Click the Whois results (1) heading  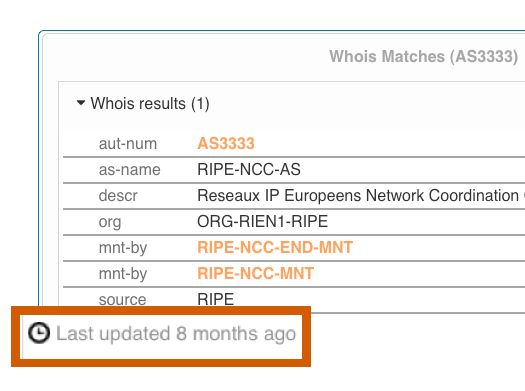[150, 103]
